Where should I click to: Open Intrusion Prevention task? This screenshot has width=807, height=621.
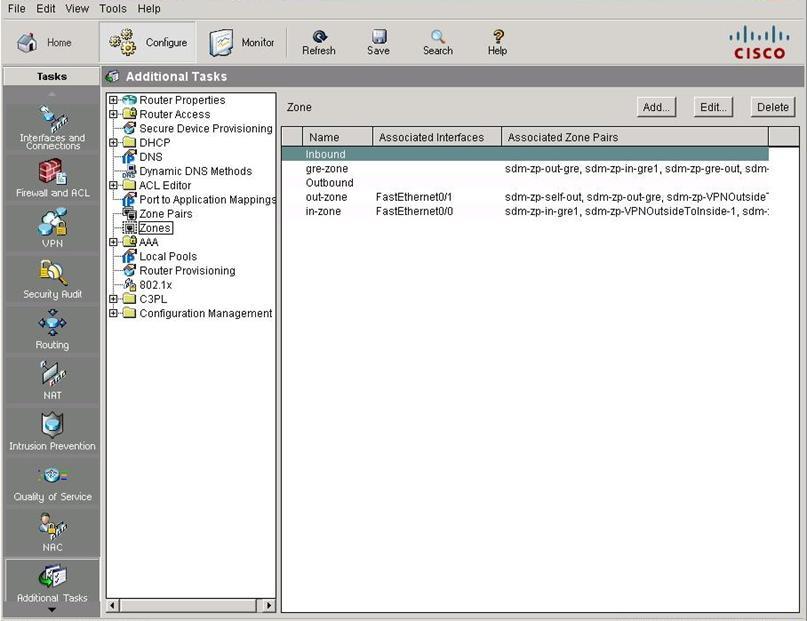click(52, 431)
